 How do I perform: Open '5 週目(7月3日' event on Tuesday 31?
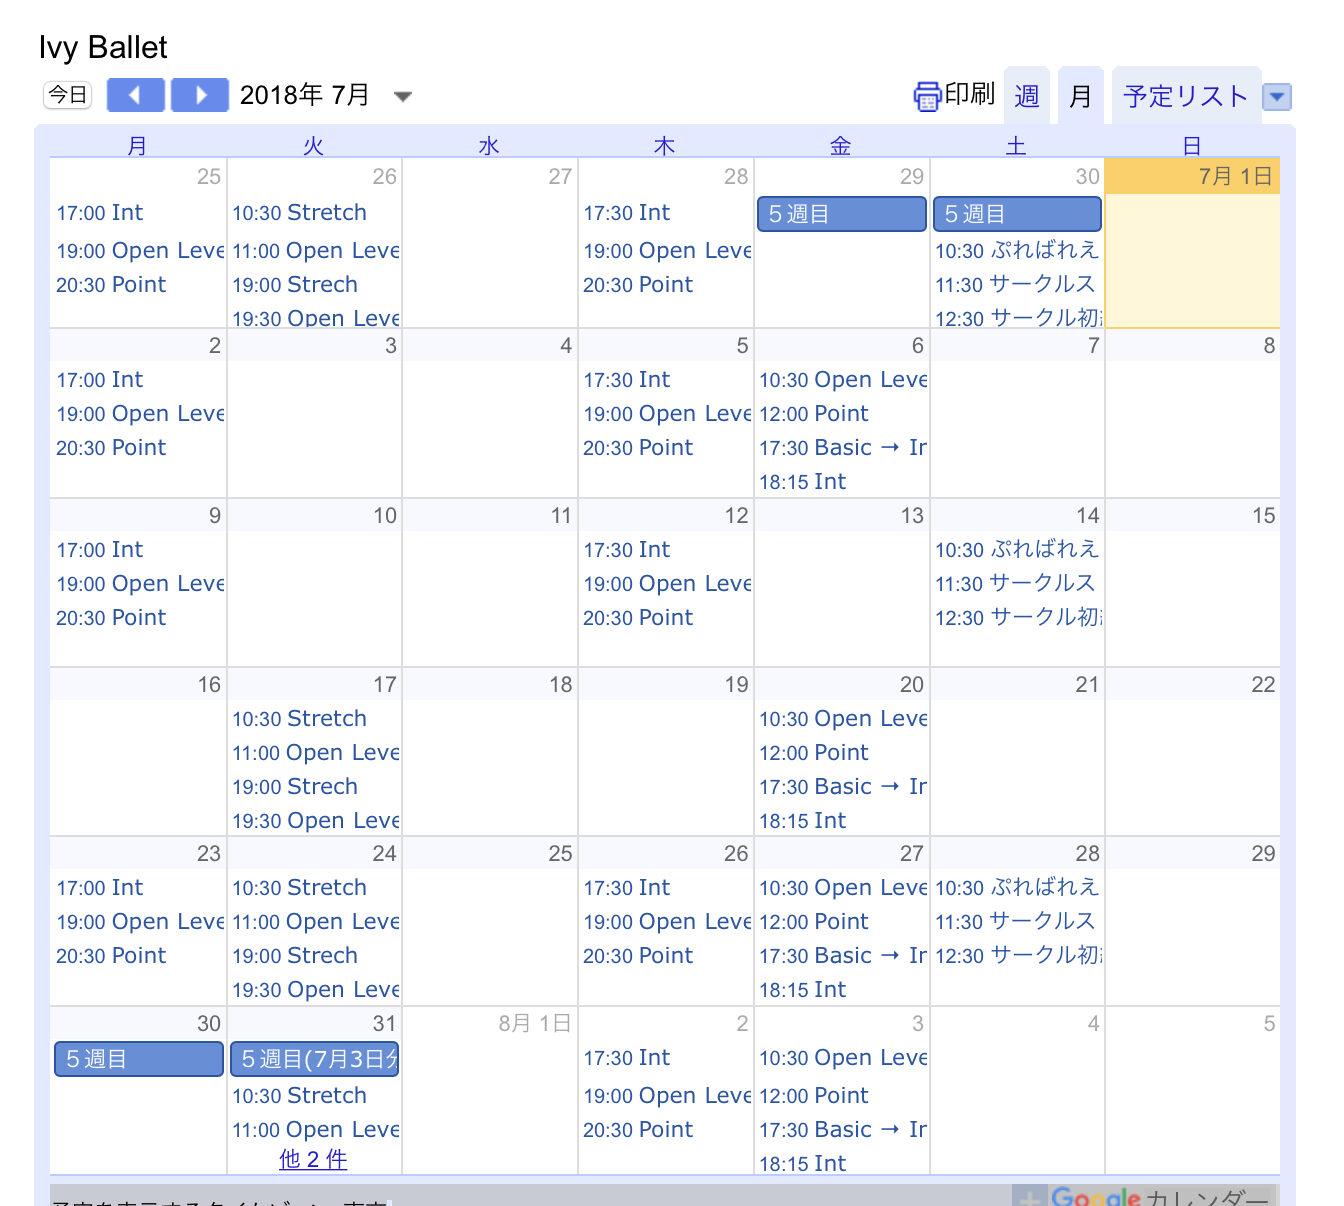(314, 1059)
